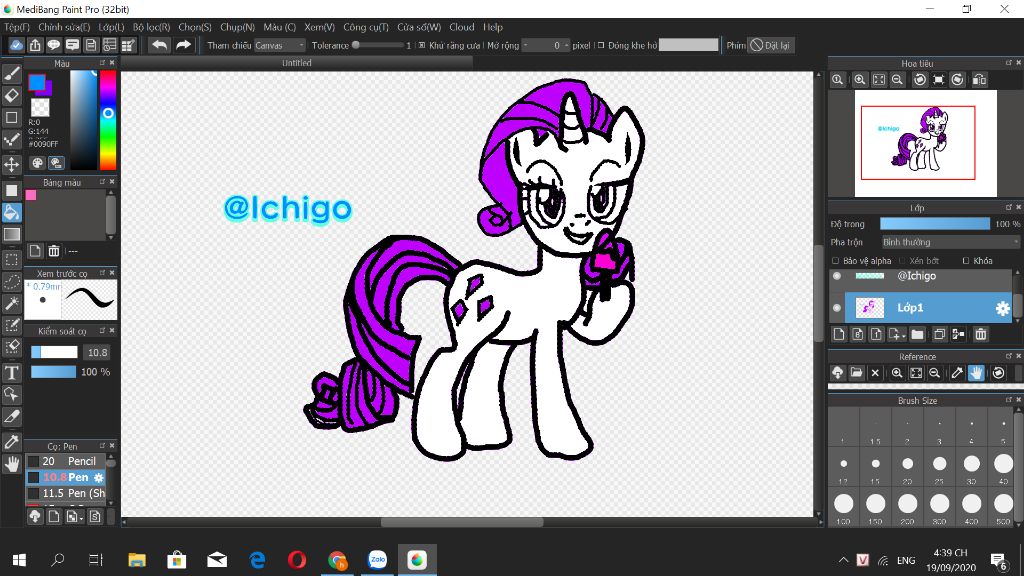Hide the @Ichigo layer
Image resolution: width=1024 pixels, height=576 pixels.
pyautogui.click(x=837, y=276)
